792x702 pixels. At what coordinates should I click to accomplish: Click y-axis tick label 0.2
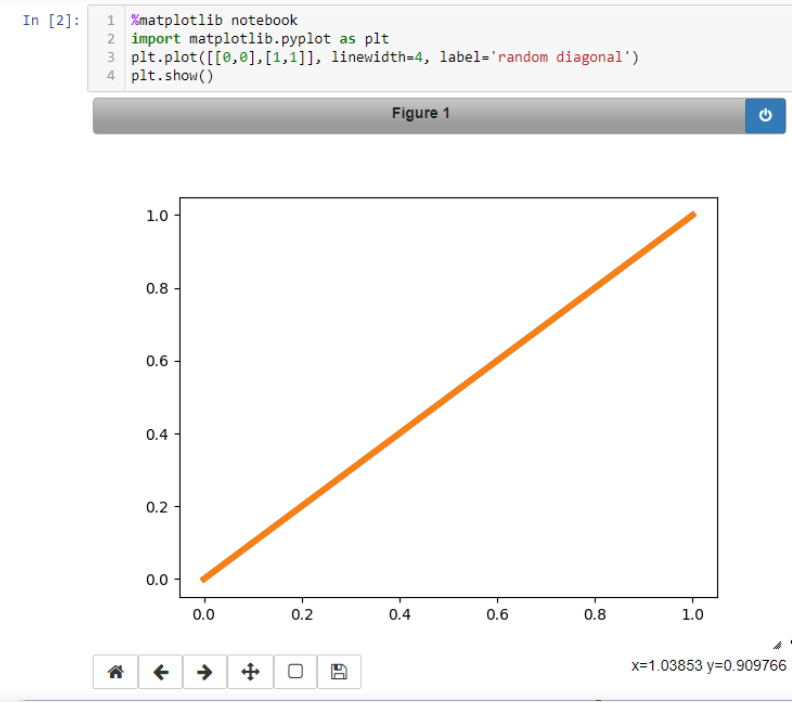coord(157,507)
